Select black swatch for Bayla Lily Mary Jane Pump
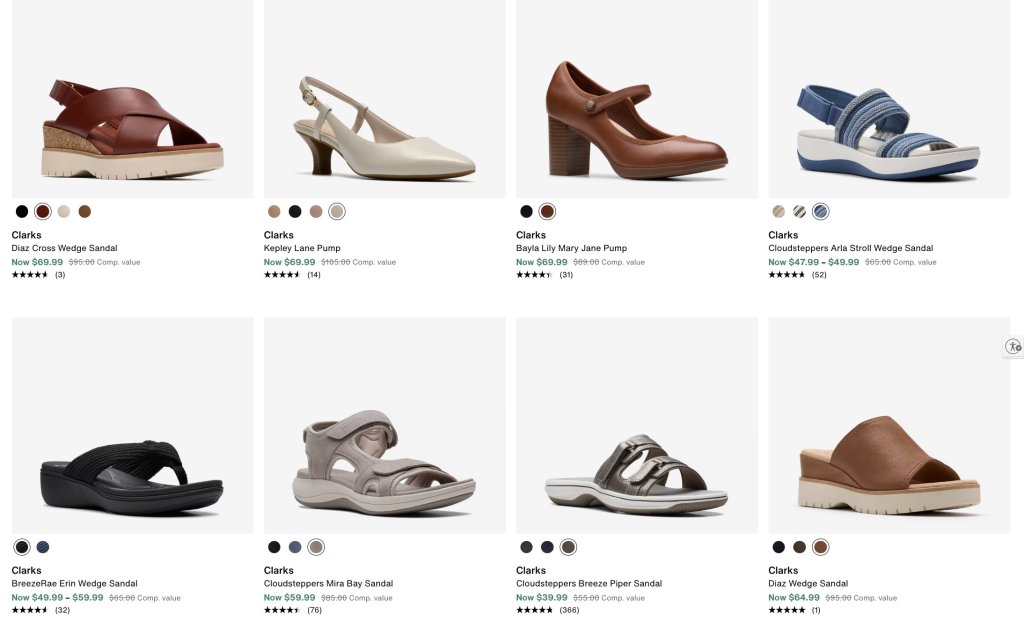 (x=526, y=212)
